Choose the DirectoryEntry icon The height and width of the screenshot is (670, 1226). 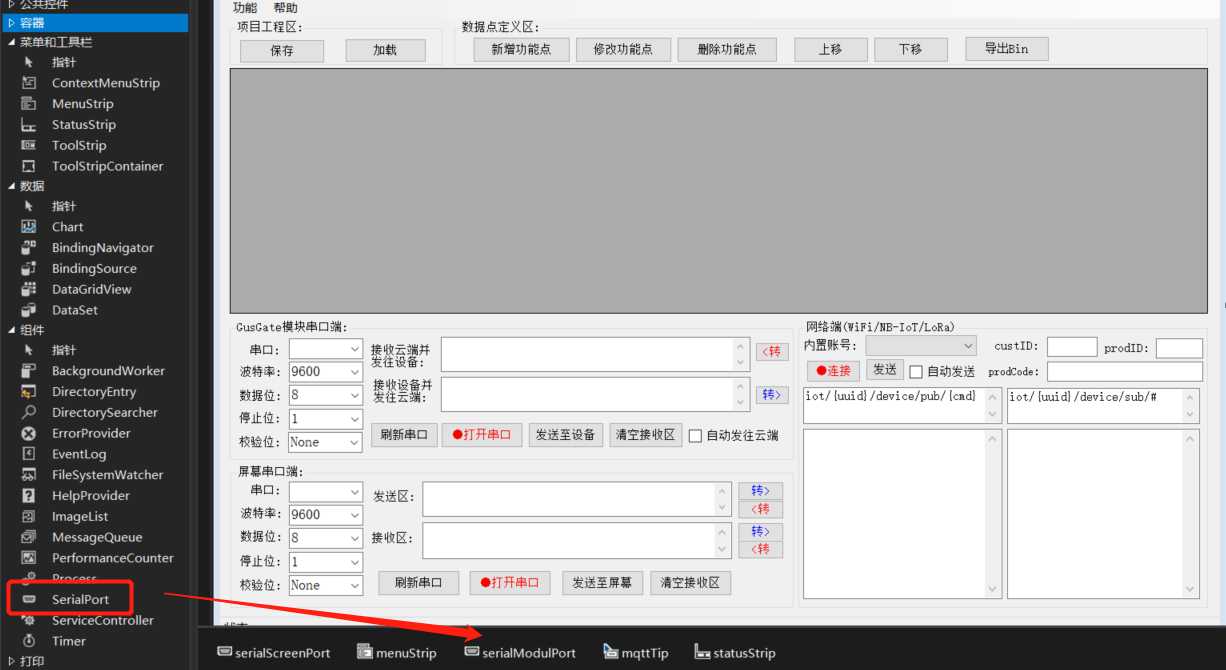pyautogui.click(x=29, y=392)
